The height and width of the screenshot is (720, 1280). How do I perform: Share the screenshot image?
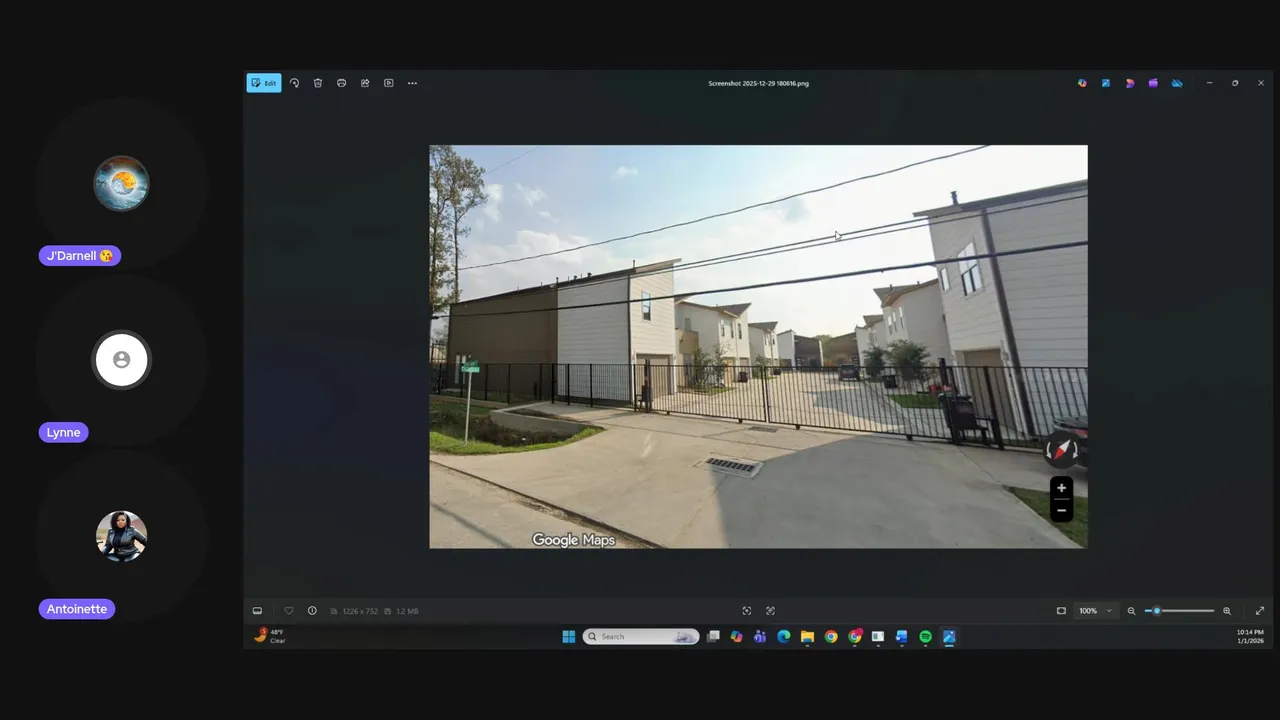pos(365,83)
